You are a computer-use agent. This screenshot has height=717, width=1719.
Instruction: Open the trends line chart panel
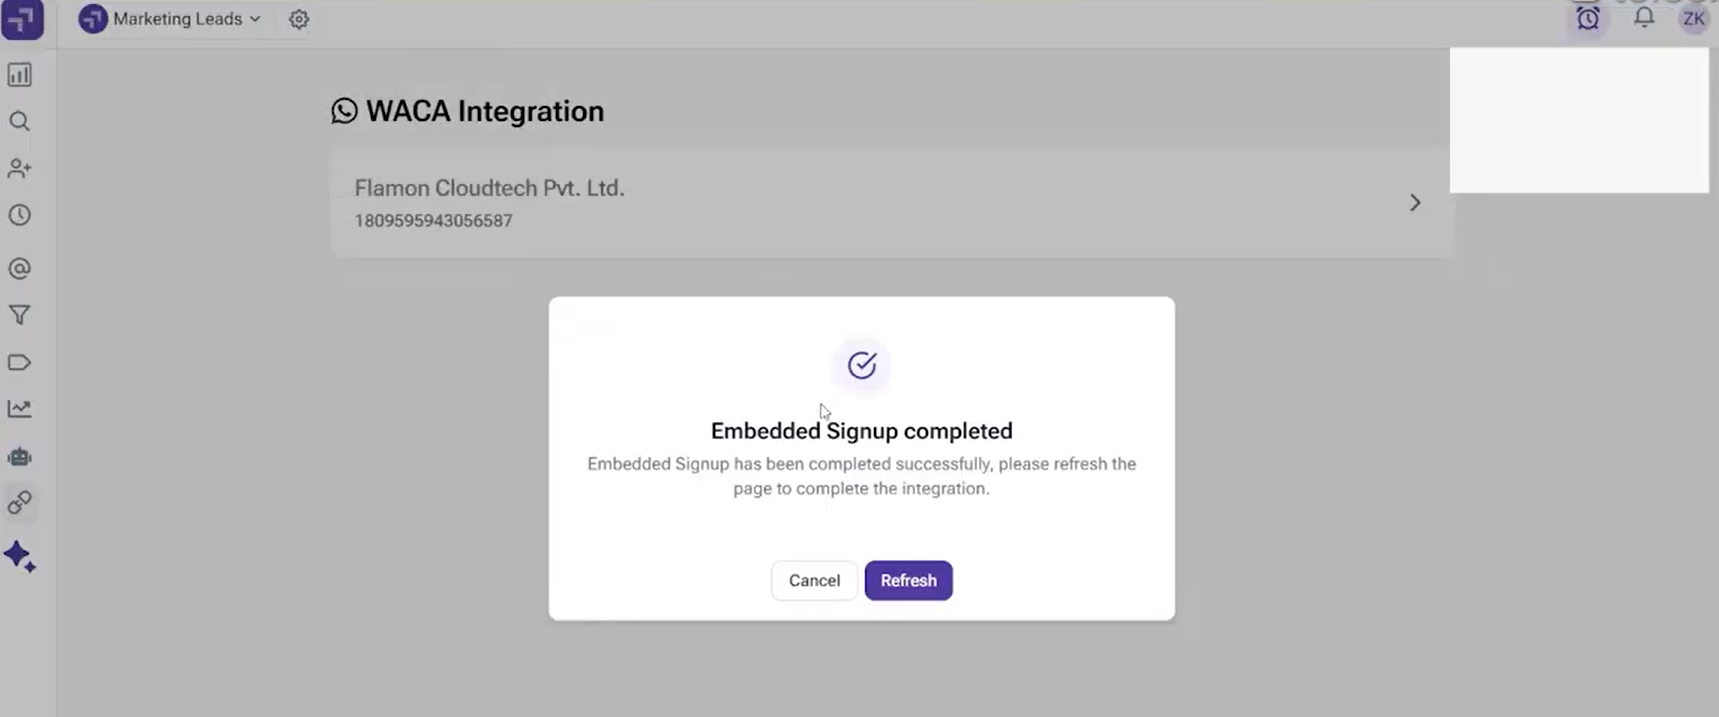point(20,408)
